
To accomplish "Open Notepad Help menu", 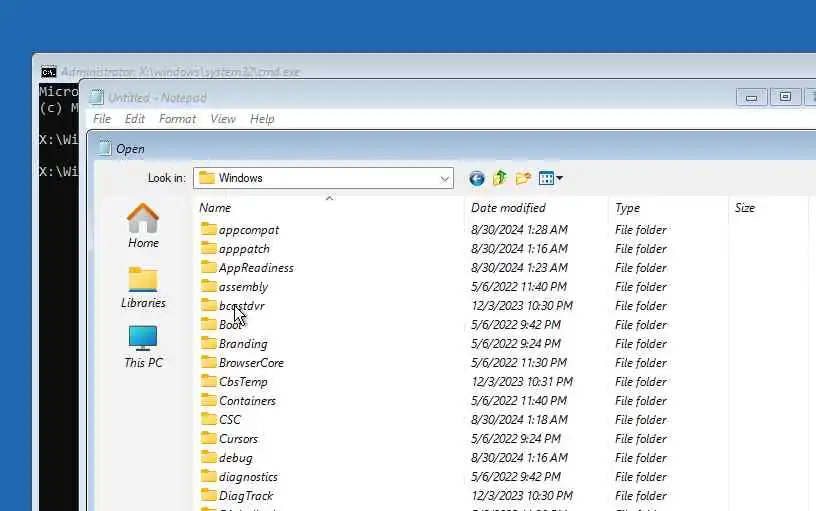I will 262,119.
